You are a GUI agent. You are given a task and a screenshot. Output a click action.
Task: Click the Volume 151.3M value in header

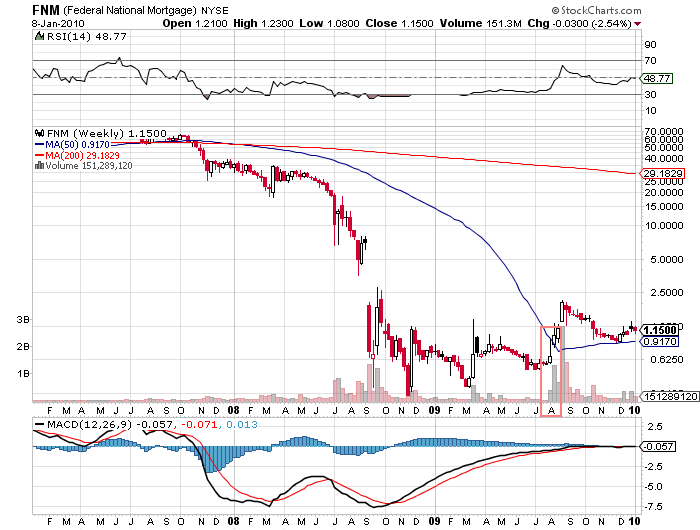click(480, 23)
